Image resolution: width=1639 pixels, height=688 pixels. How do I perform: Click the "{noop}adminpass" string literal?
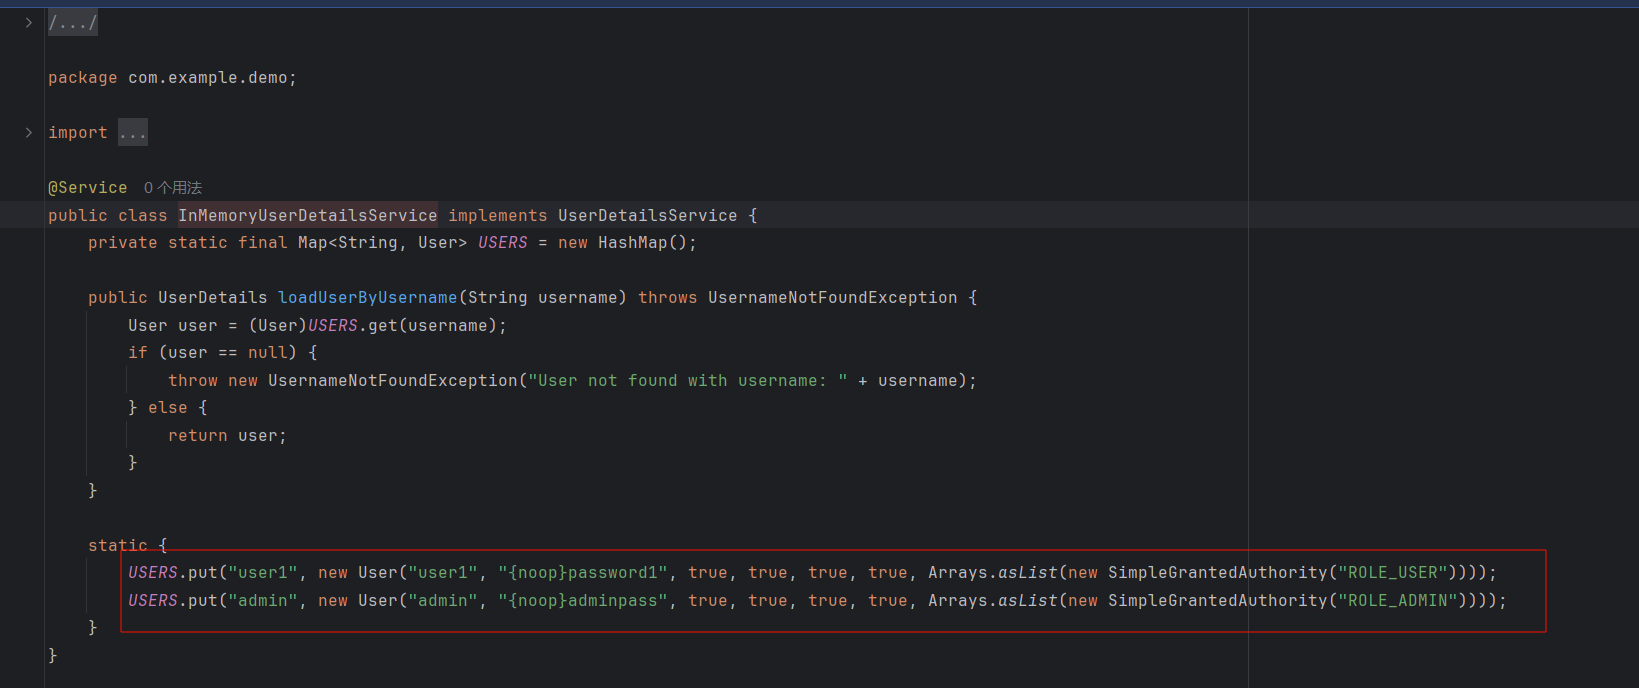click(582, 601)
